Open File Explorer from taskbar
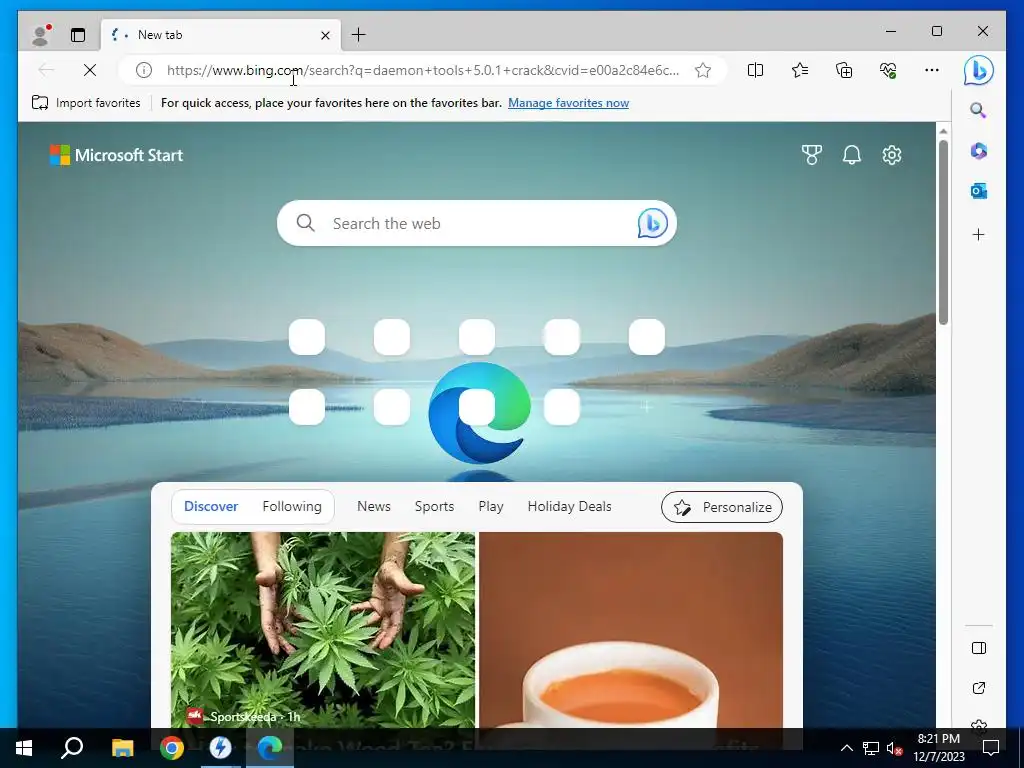 pyautogui.click(x=122, y=748)
